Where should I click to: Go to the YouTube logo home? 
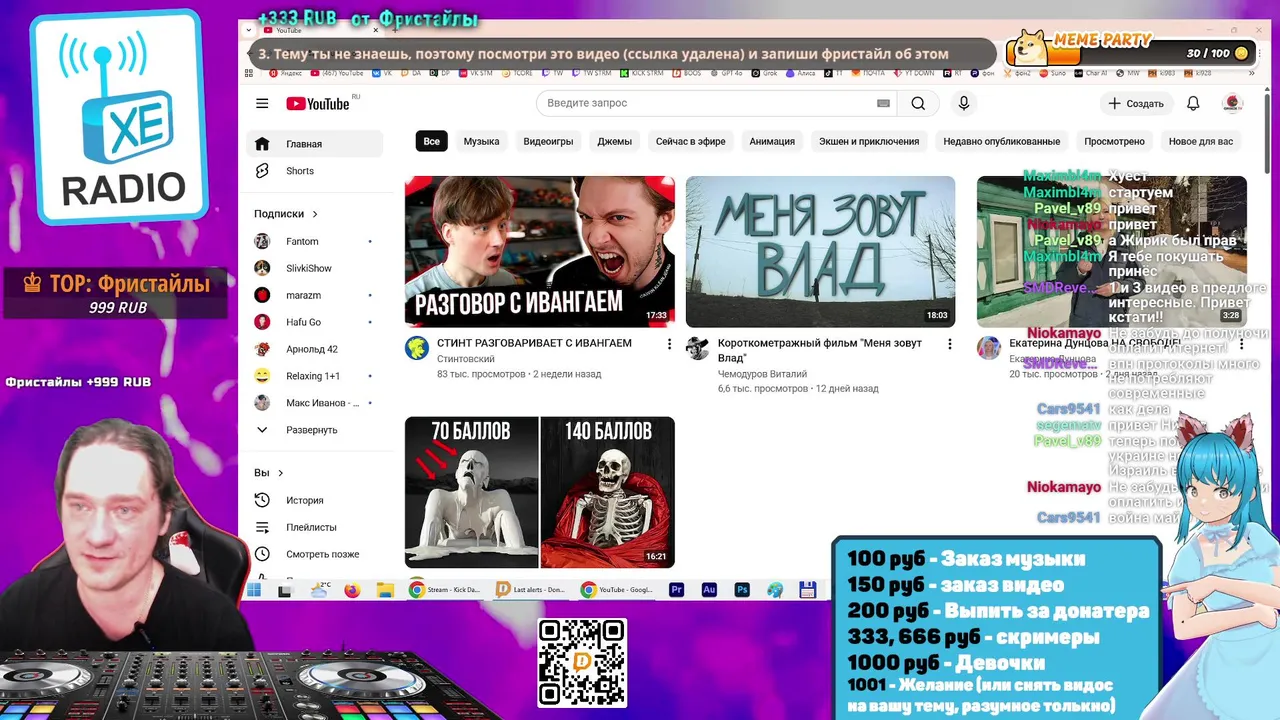(318, 104)
